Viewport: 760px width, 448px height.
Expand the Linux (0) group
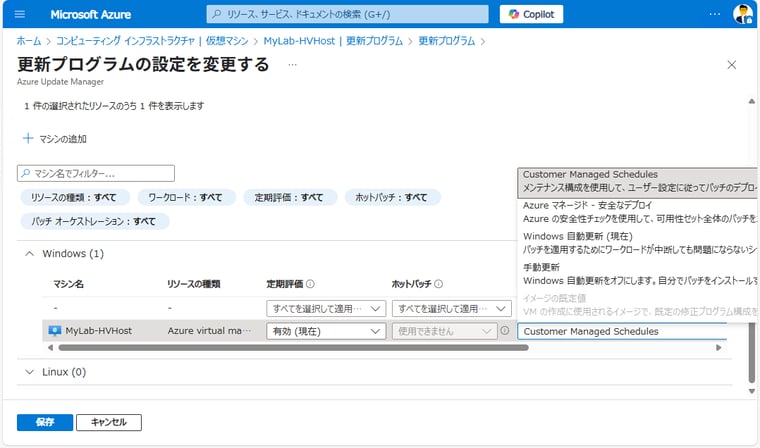(30, 372)
